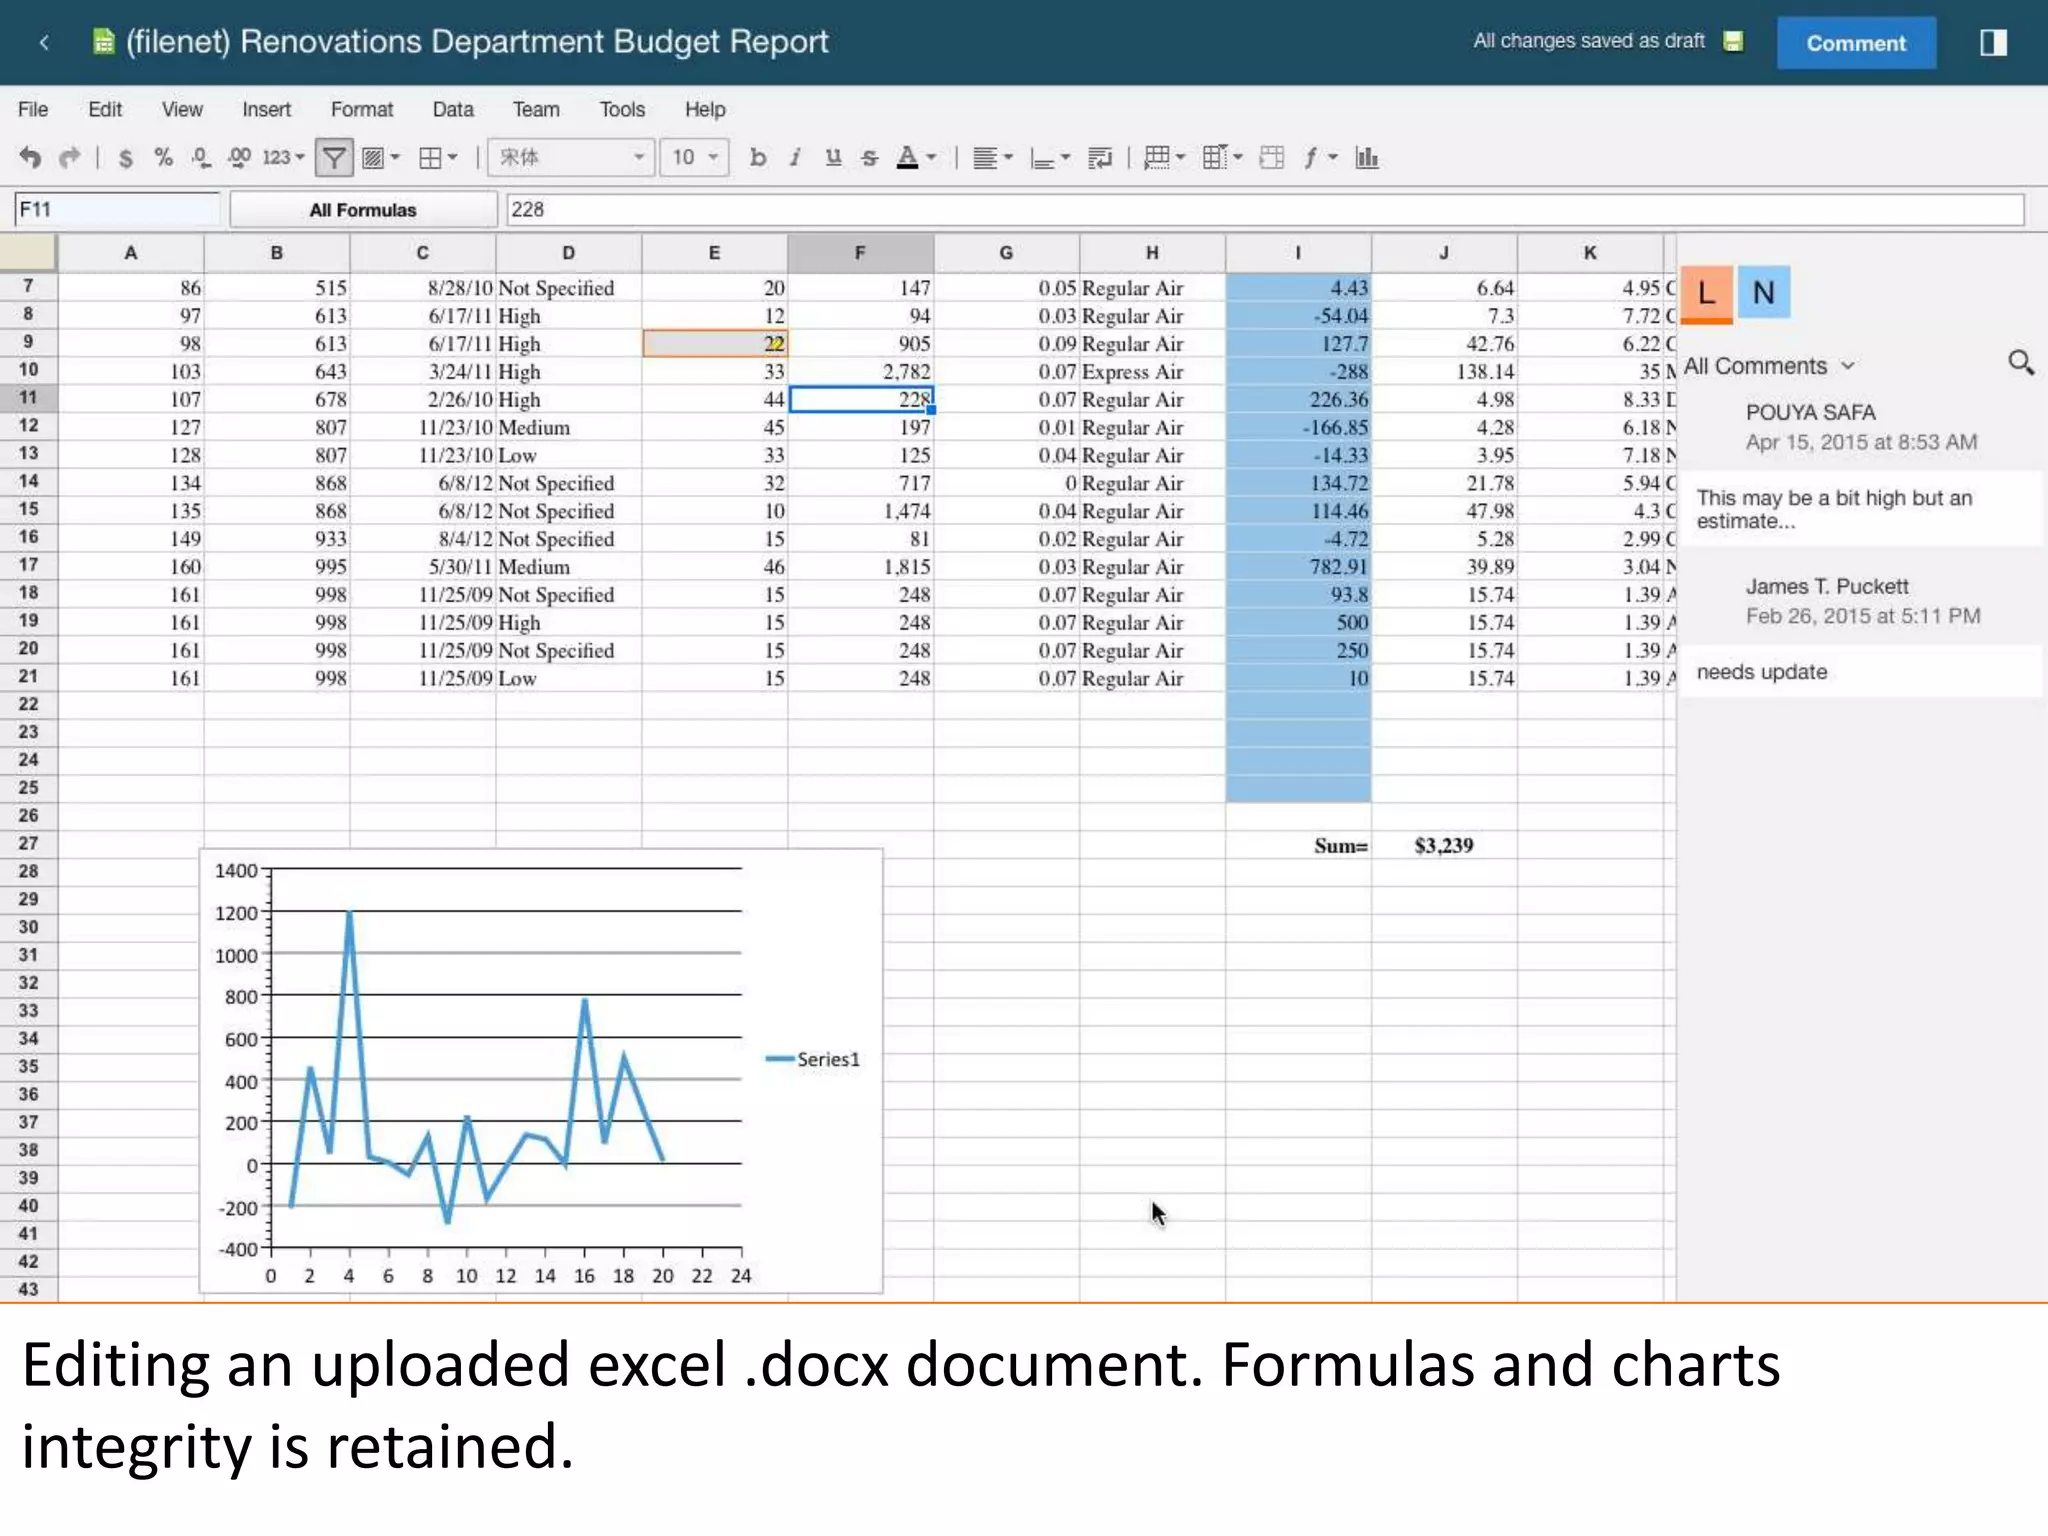Click the cell reference box F11
Image resolution: width=2048 pixels, height=1536 pixels.
tap(117, 209)
